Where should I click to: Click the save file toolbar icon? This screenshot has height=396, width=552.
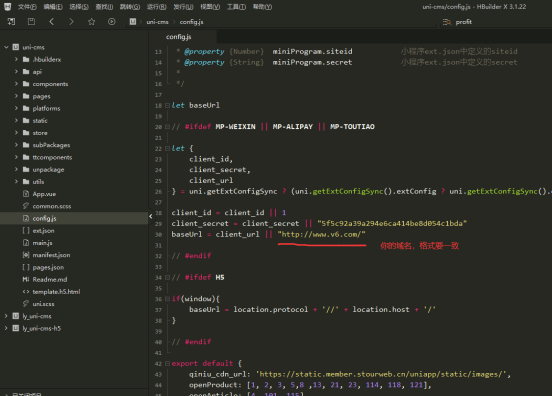pyautogui.click(x=31, y=22)
